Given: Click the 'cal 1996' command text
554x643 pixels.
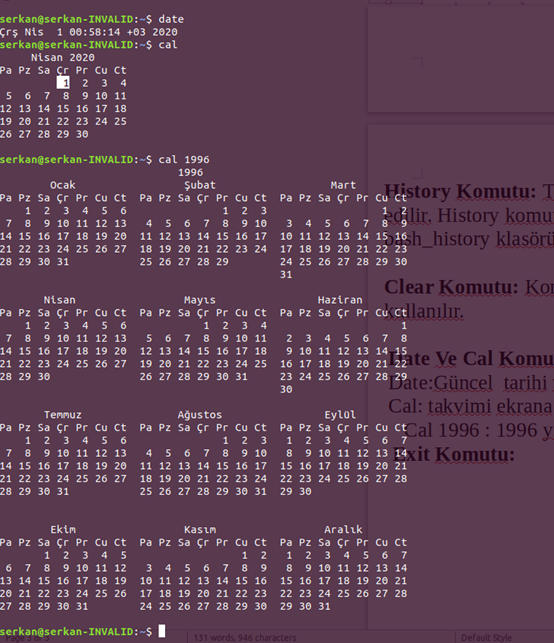Looking at the screenshot, I should [x=184, y=160].
